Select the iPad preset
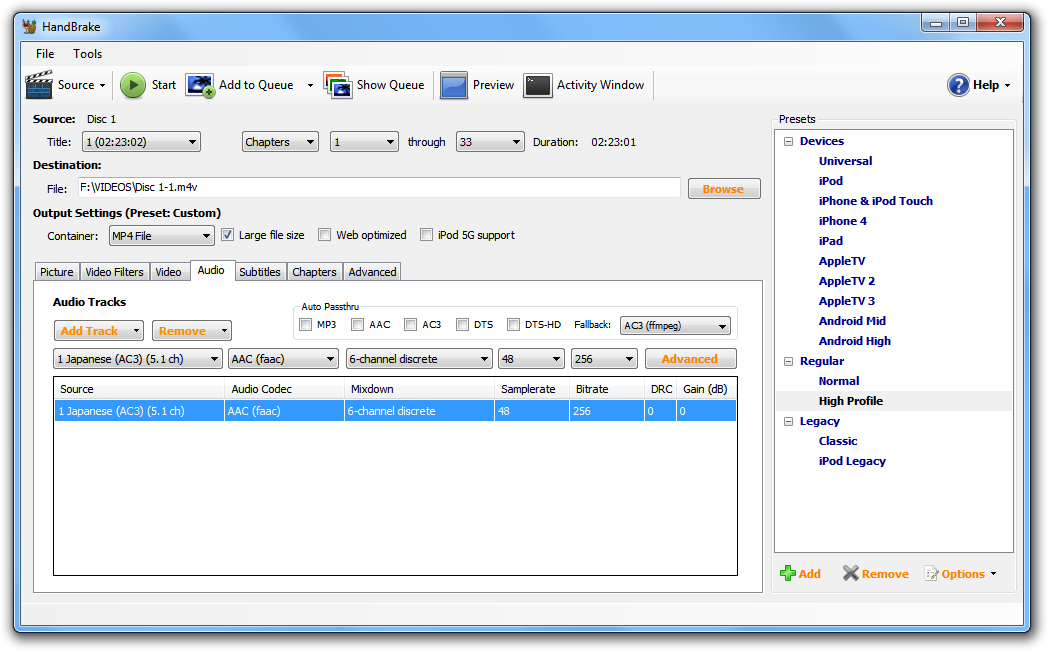The image size is (1049, 652). [830, 241]
